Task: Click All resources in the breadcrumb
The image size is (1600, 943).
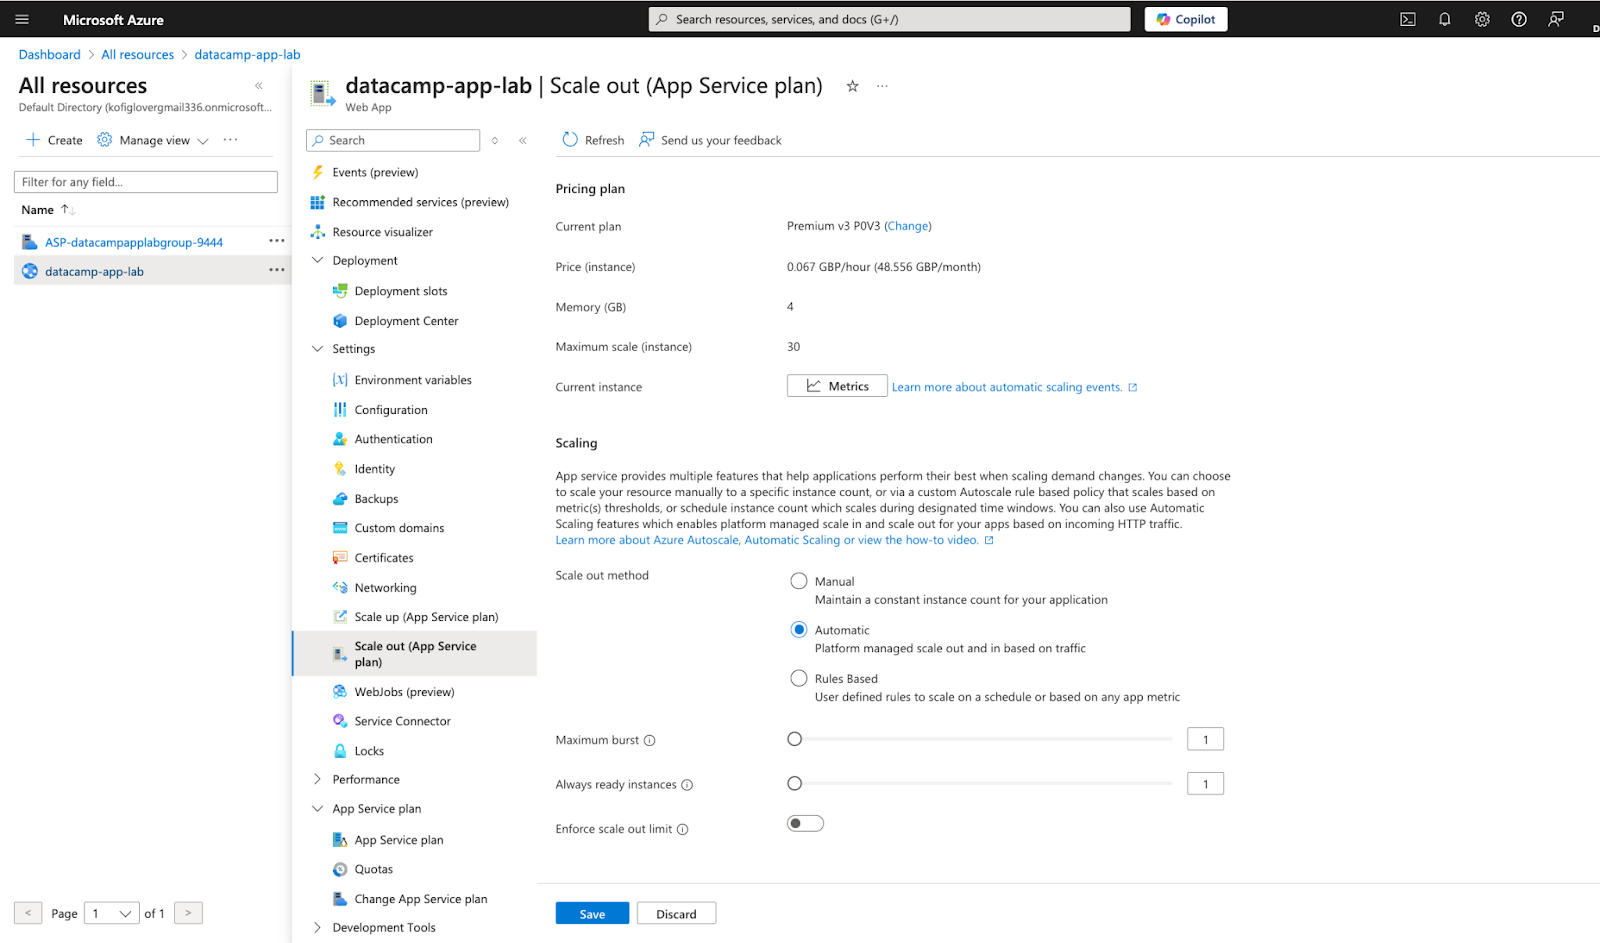Action: [137, 55]
